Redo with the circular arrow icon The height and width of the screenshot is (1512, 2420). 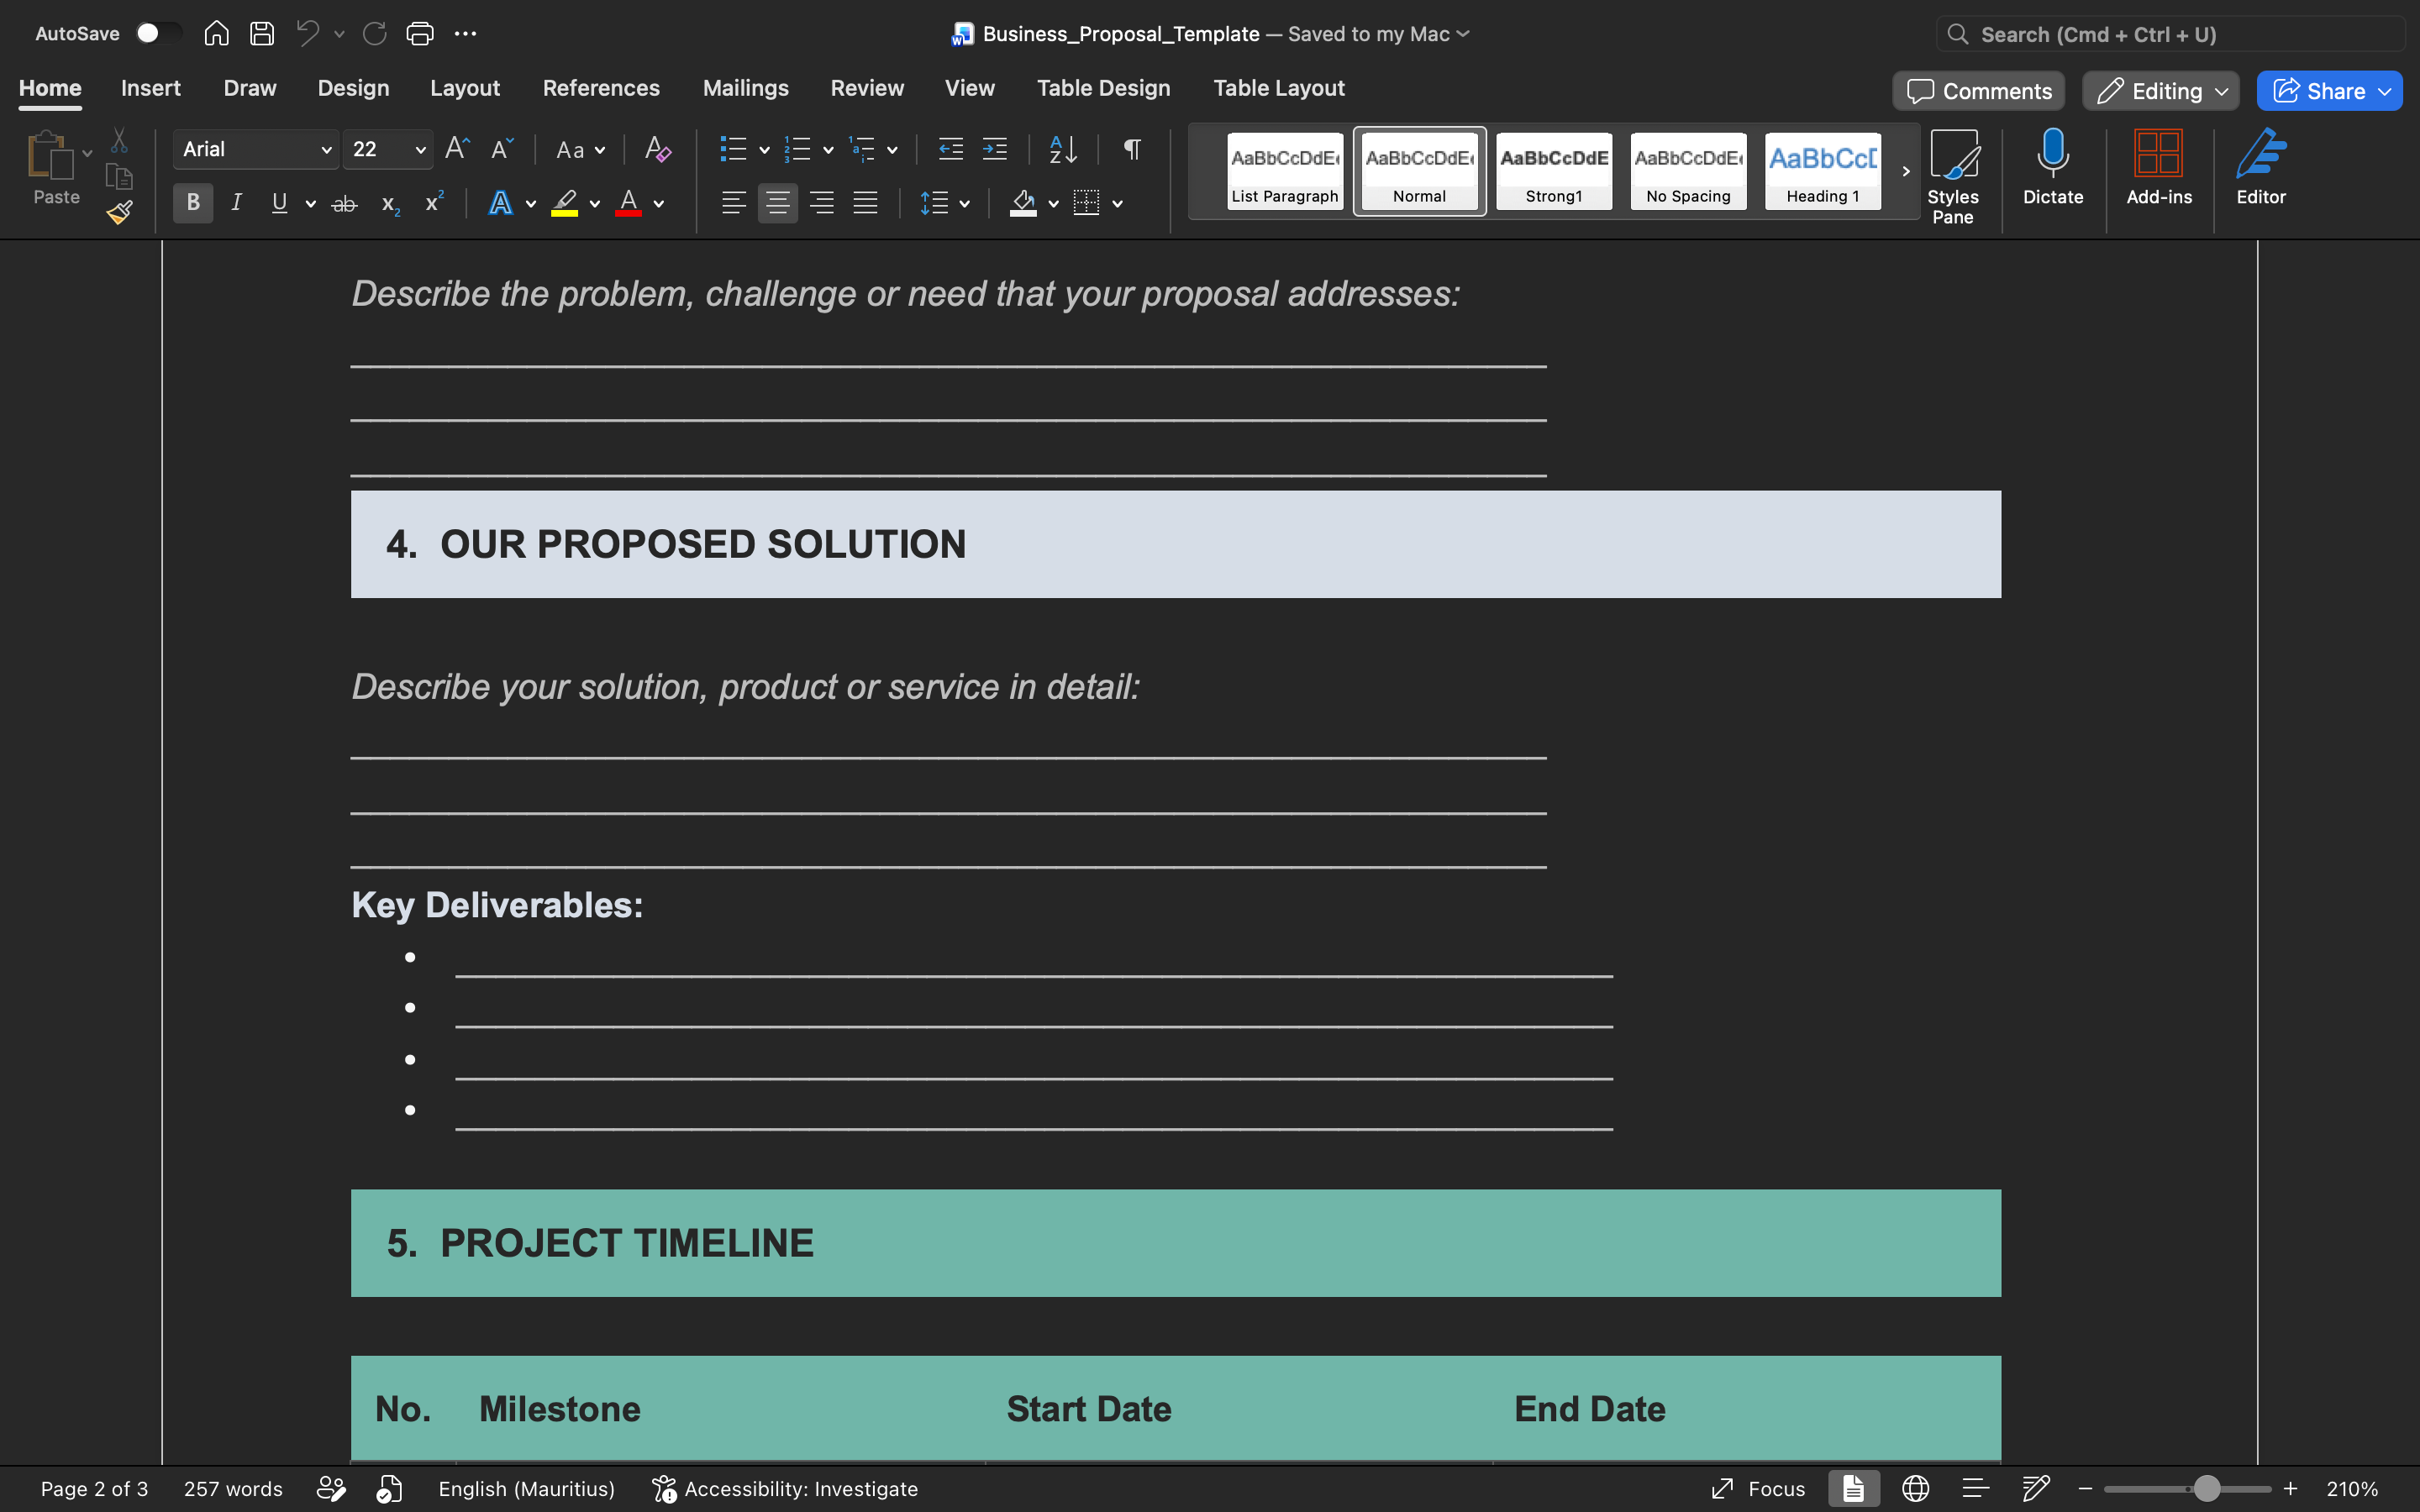click(x=375, y=34)
